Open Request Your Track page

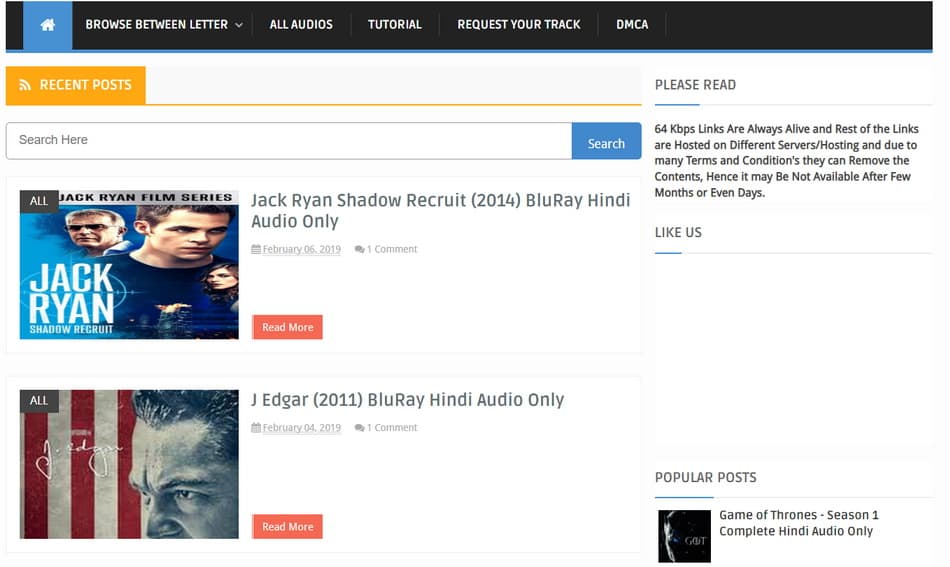pos(518,25)
